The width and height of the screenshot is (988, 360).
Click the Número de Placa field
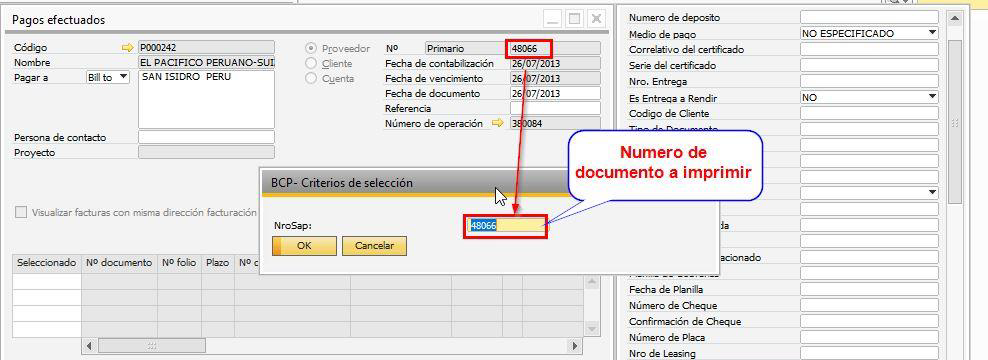click(869, 338)
